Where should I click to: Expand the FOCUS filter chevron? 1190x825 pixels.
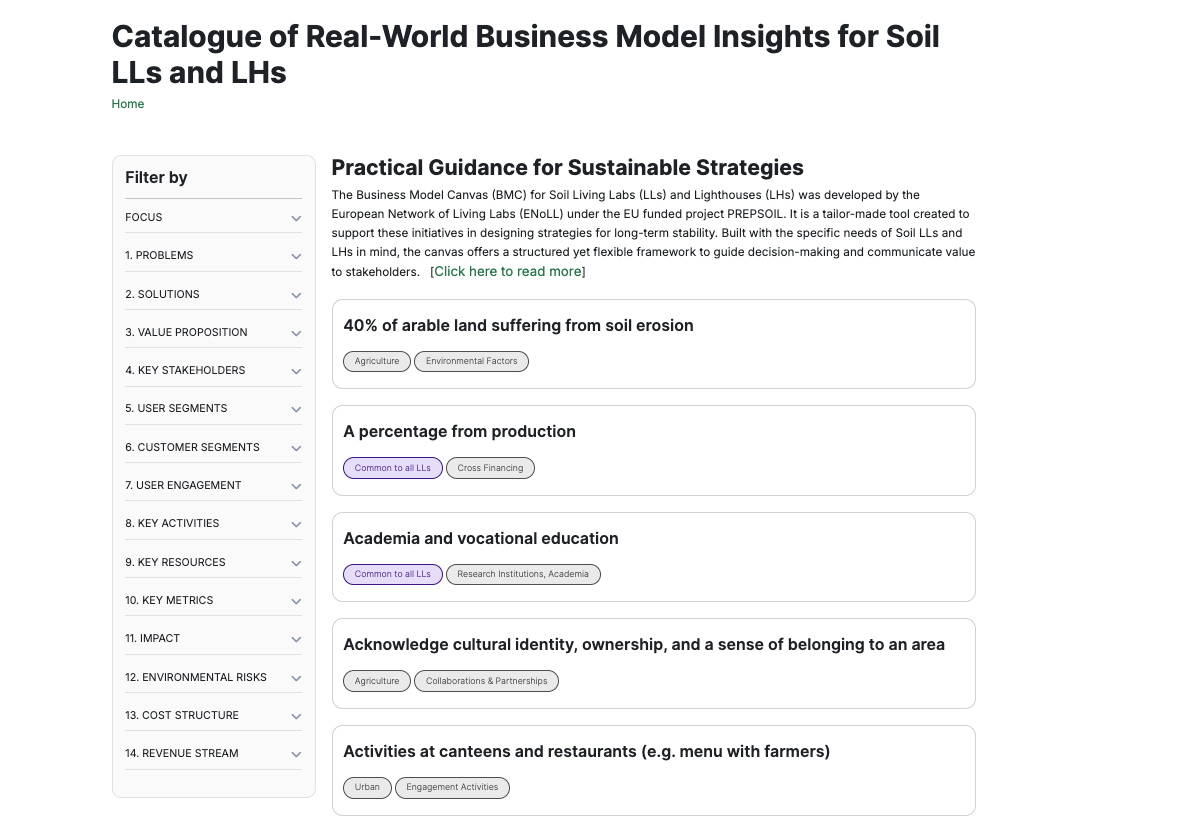click(296, 218)
